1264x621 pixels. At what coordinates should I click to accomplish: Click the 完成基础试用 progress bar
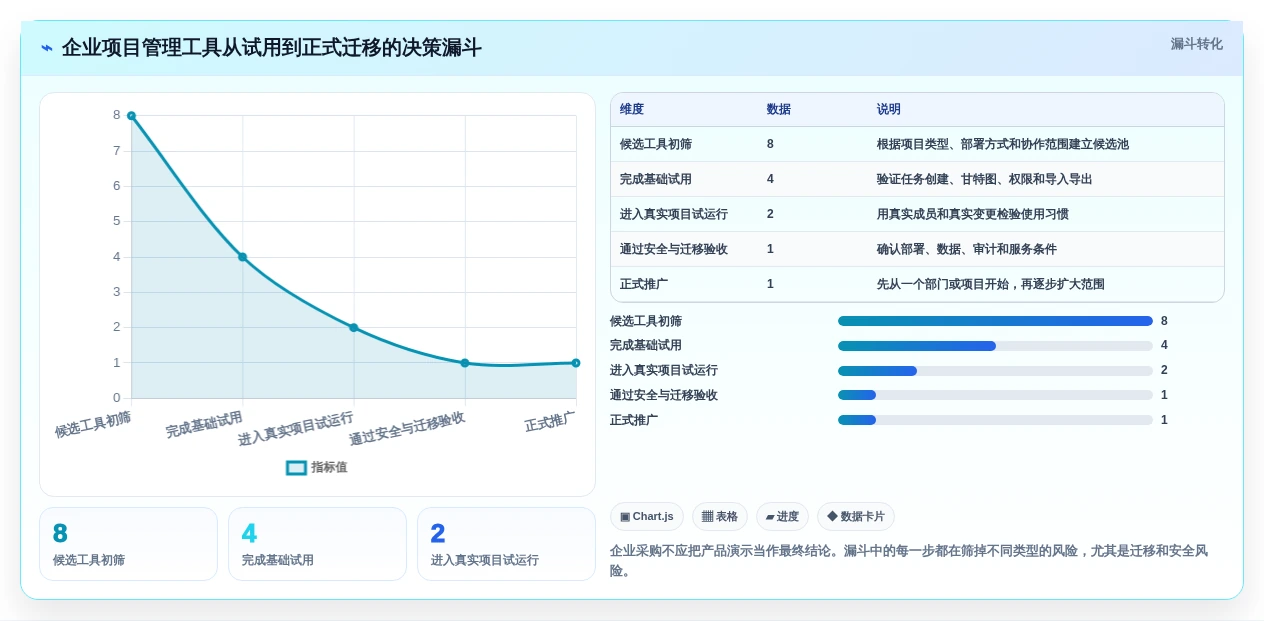point(995,346)
